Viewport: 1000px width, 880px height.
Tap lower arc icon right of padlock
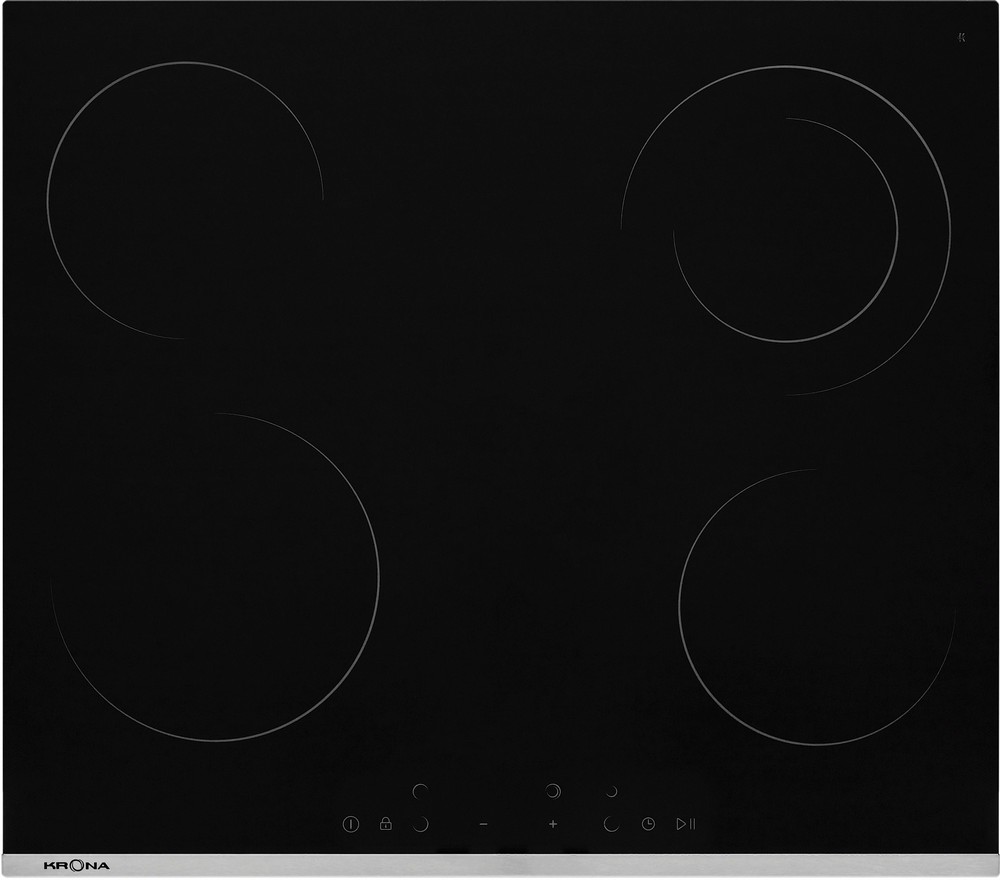pyautogui.click(x=420, y=824)
